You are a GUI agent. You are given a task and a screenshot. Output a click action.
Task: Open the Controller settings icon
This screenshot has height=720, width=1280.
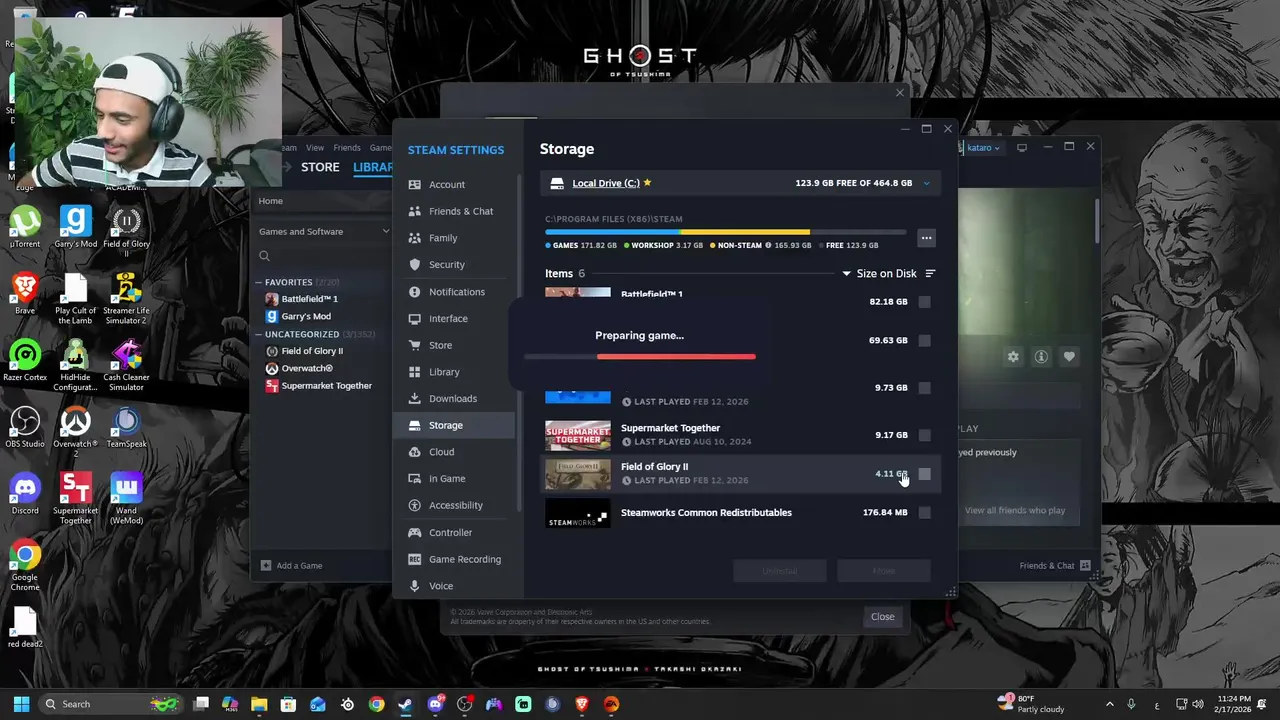pos(414,532)
